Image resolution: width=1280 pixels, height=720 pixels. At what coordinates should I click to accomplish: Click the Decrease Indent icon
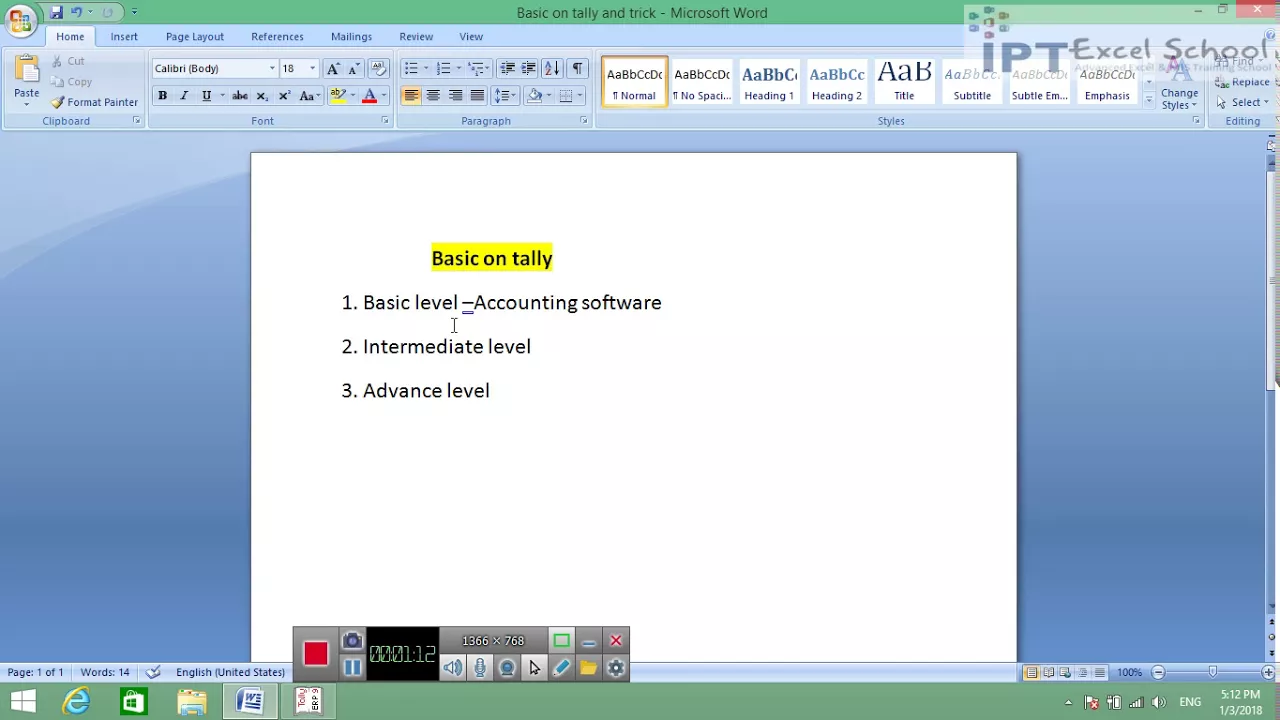tap(507, 69)
